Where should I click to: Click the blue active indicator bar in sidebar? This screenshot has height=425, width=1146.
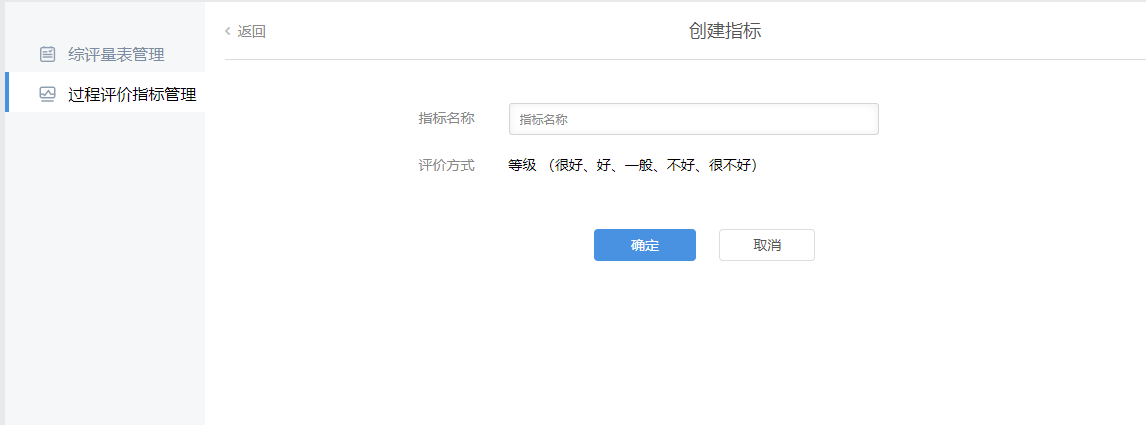click(7, 92)
